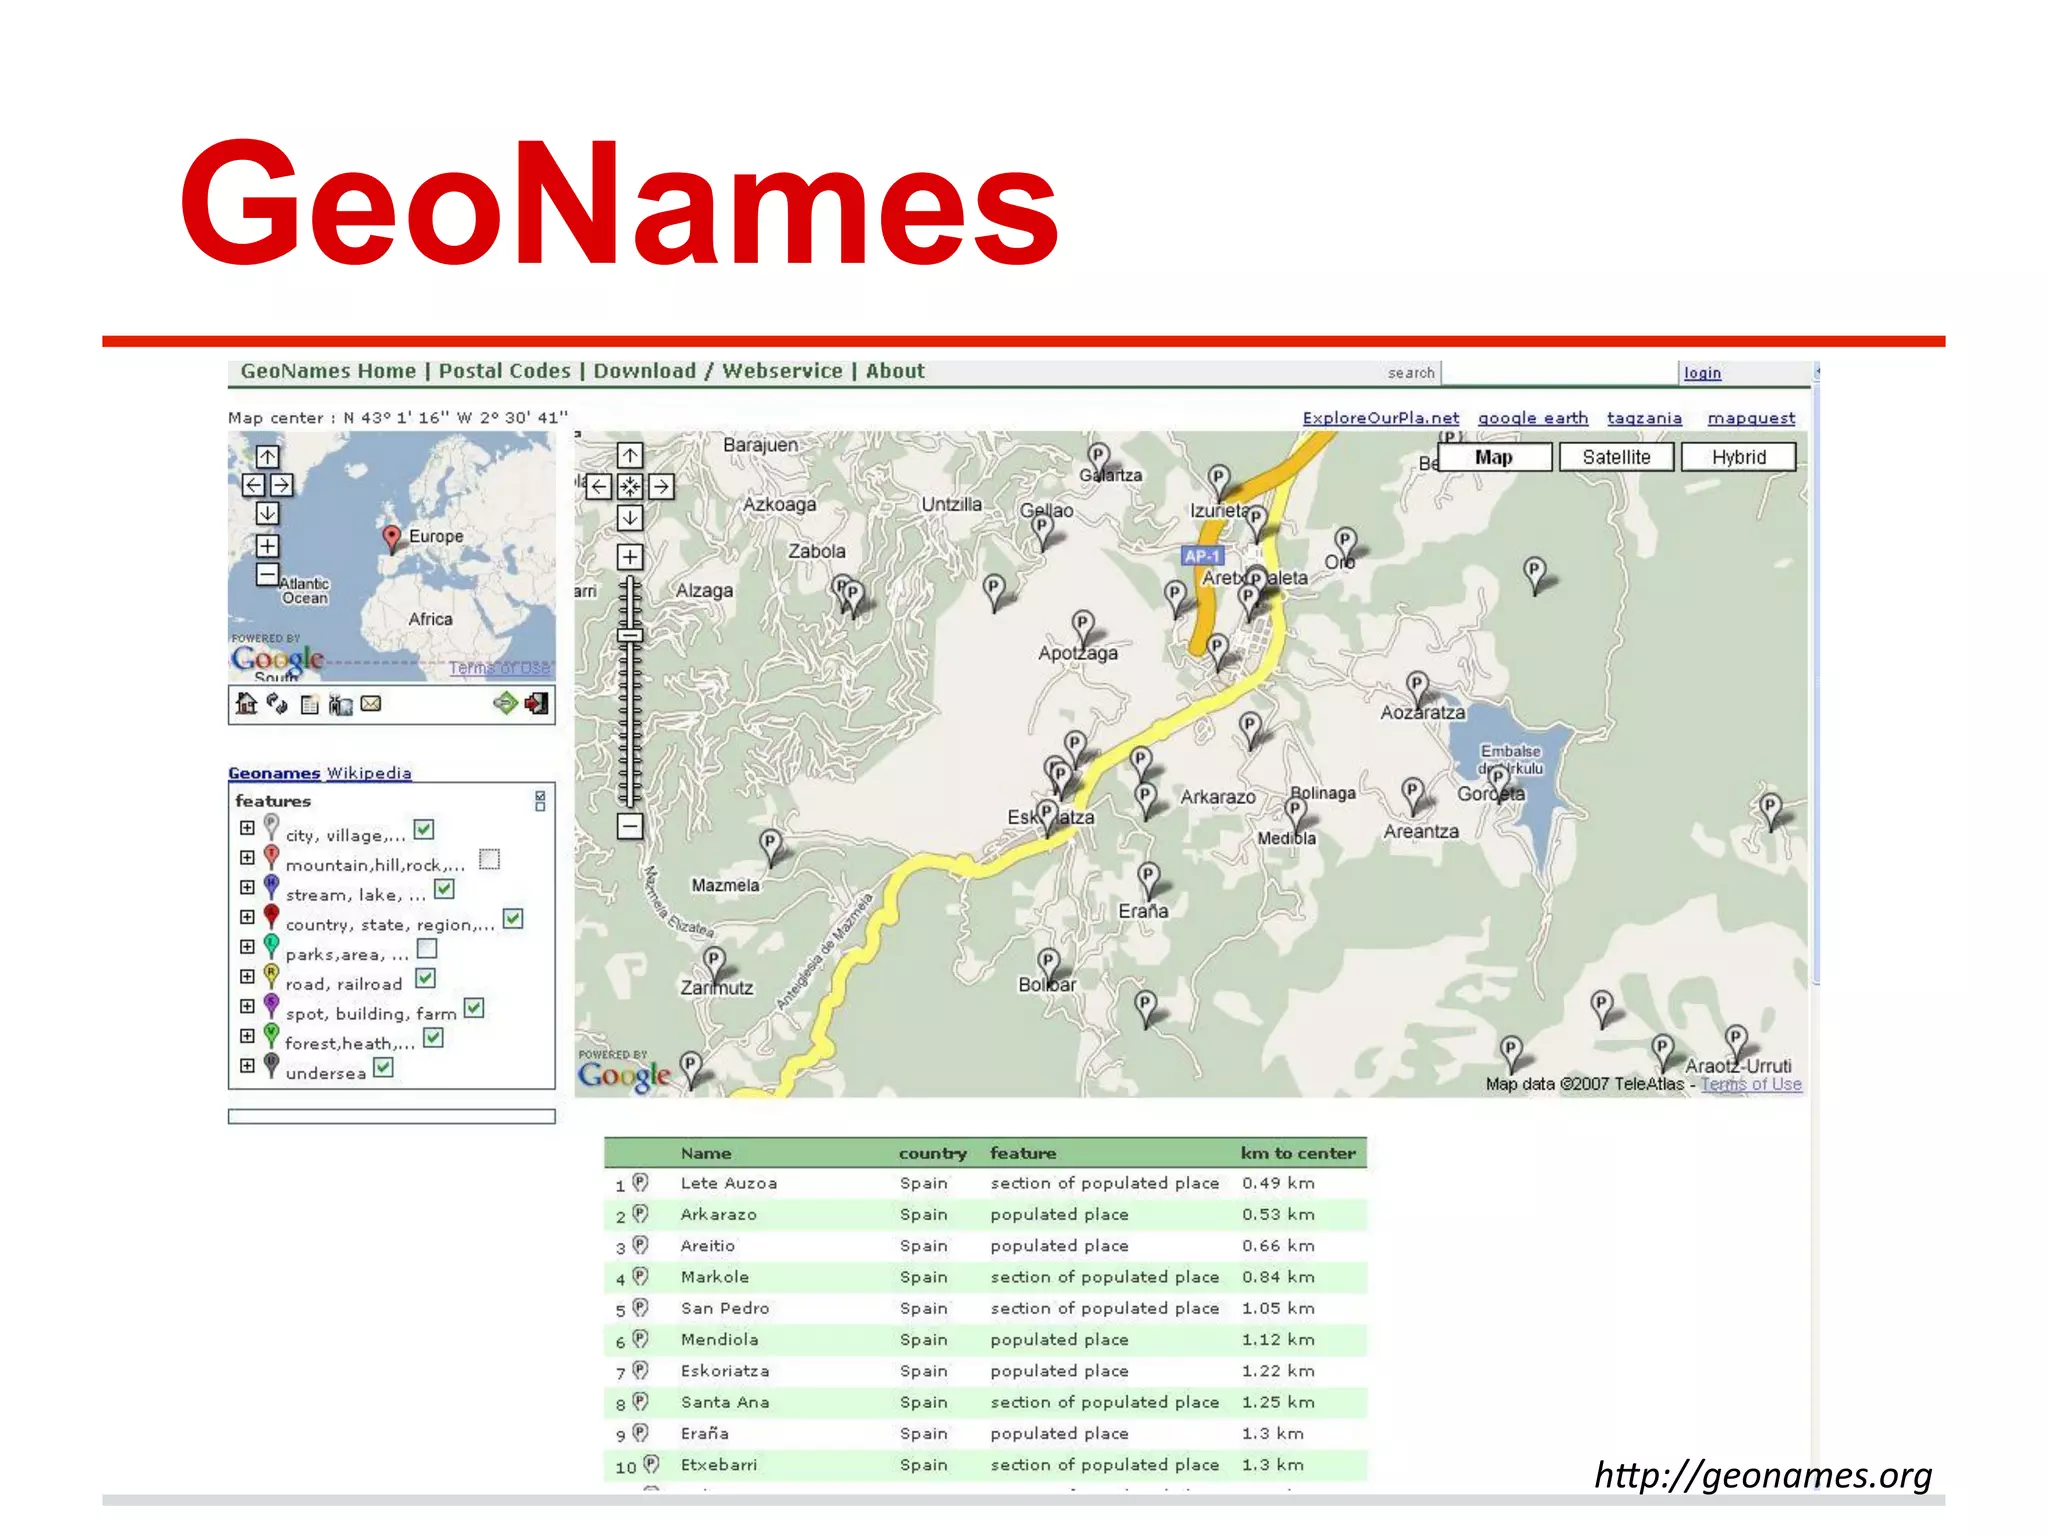
Task: Zoom out on the overview mini-map
Action: tap(267, 574)
